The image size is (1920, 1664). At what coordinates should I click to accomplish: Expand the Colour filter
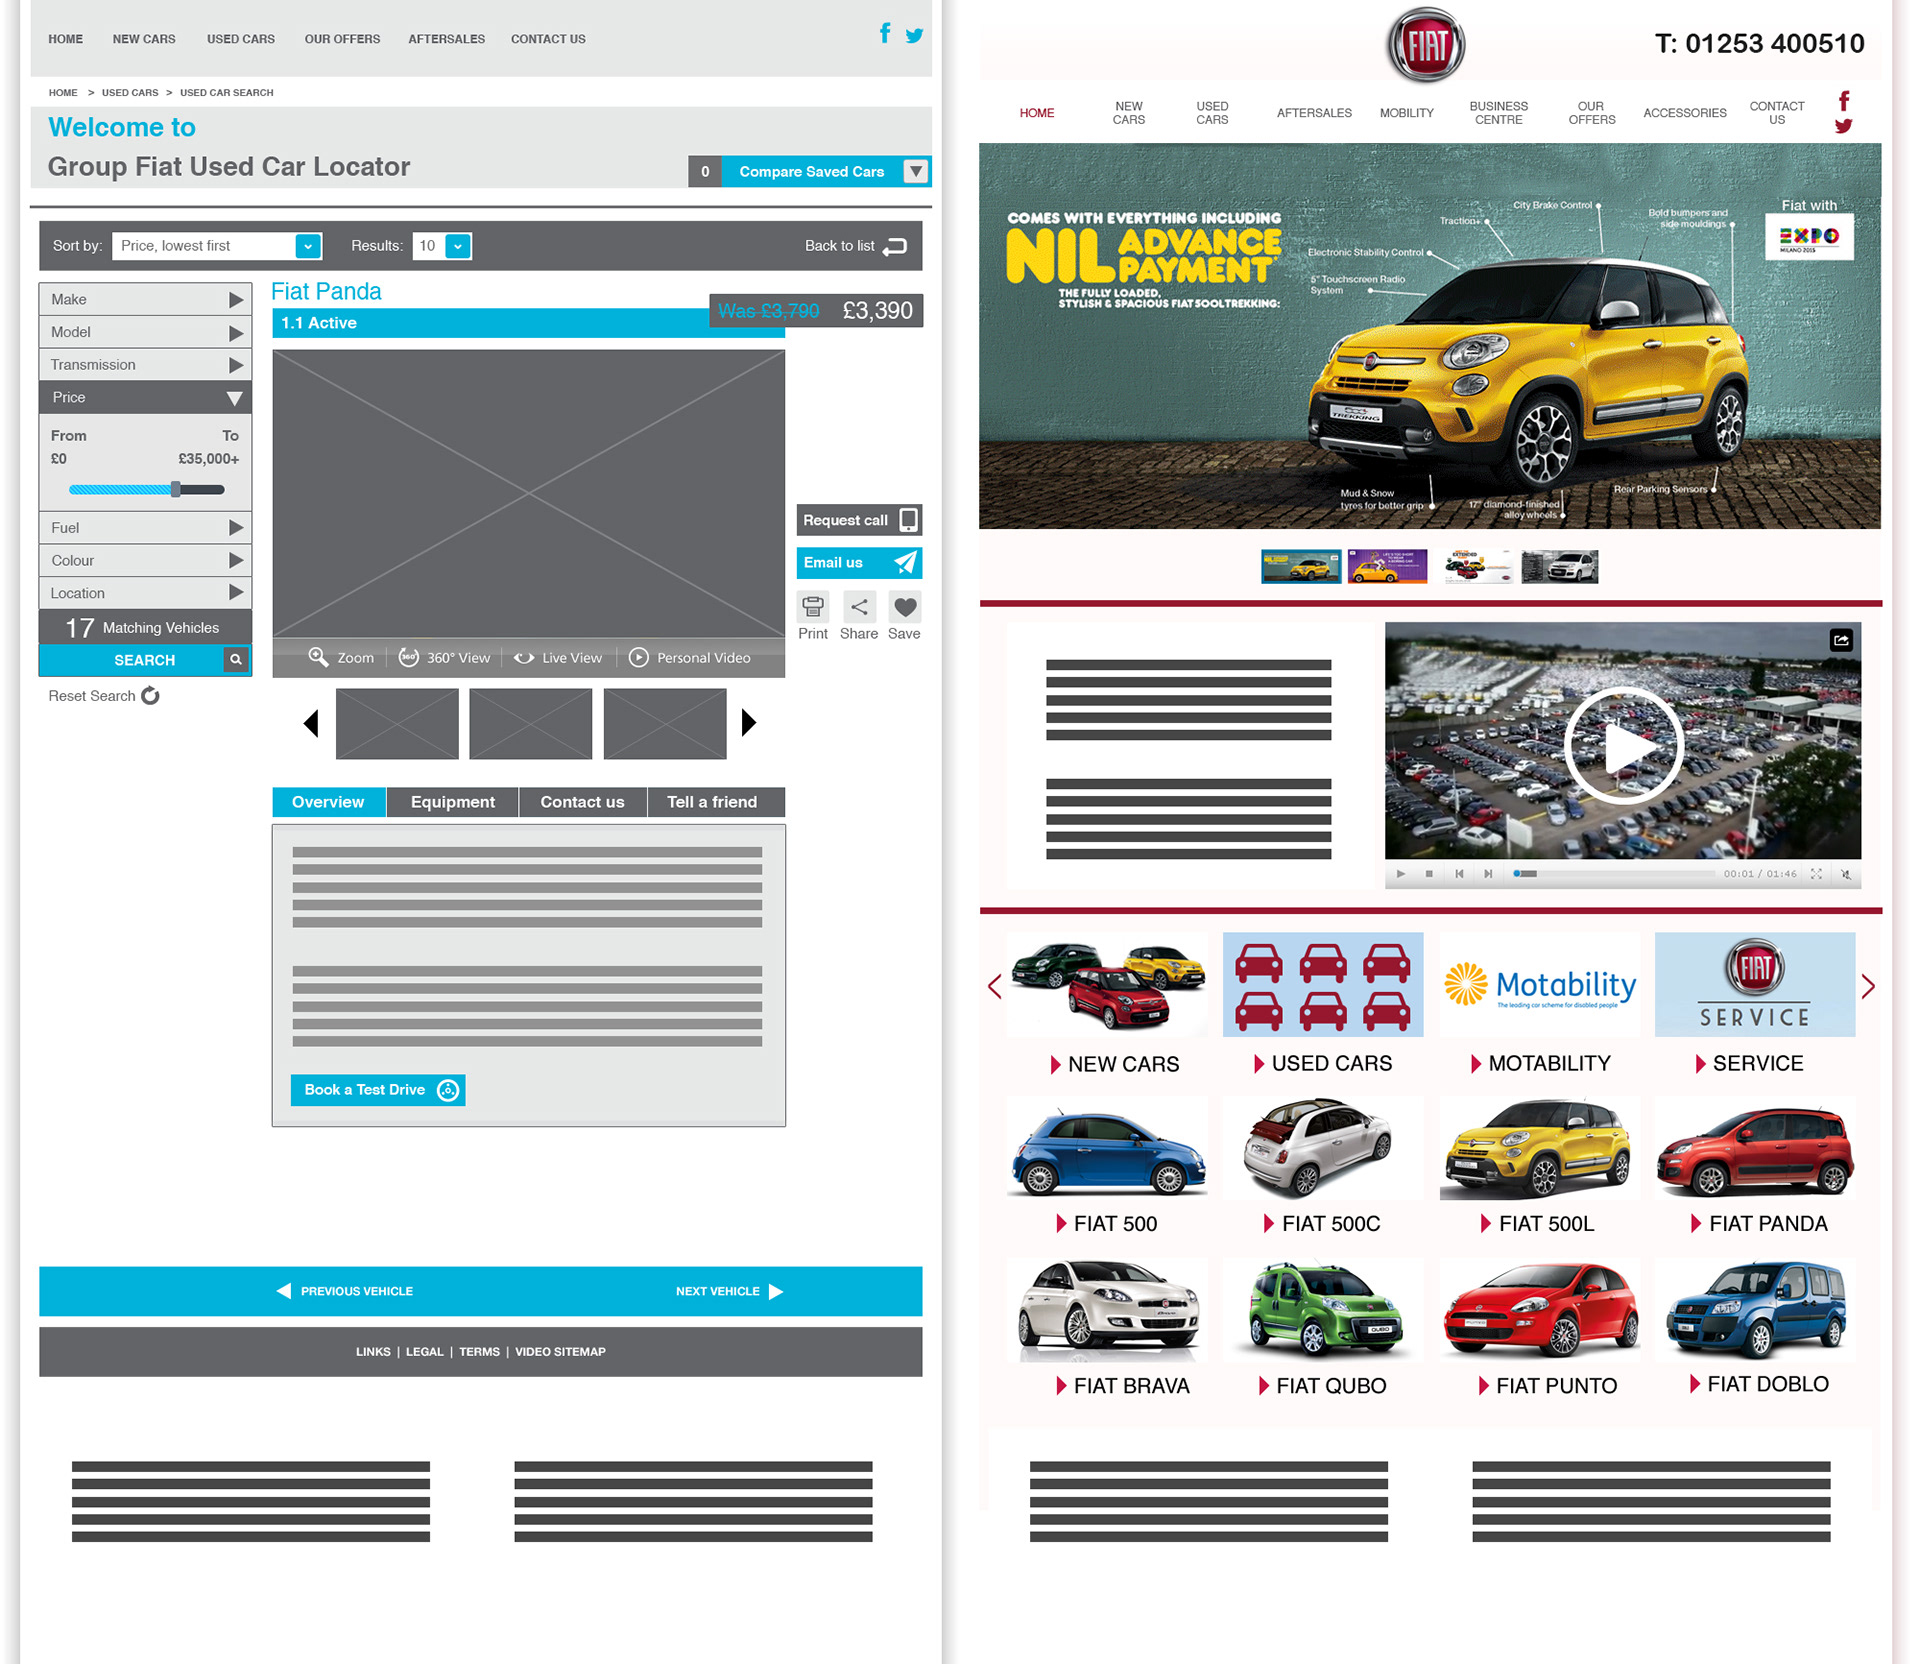pos(145,561)
